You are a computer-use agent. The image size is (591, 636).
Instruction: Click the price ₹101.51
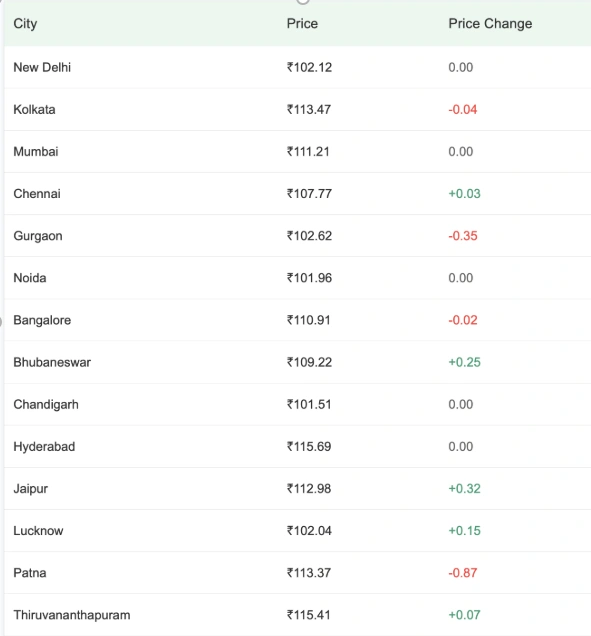pyautogui.click(x=309, y=404)
